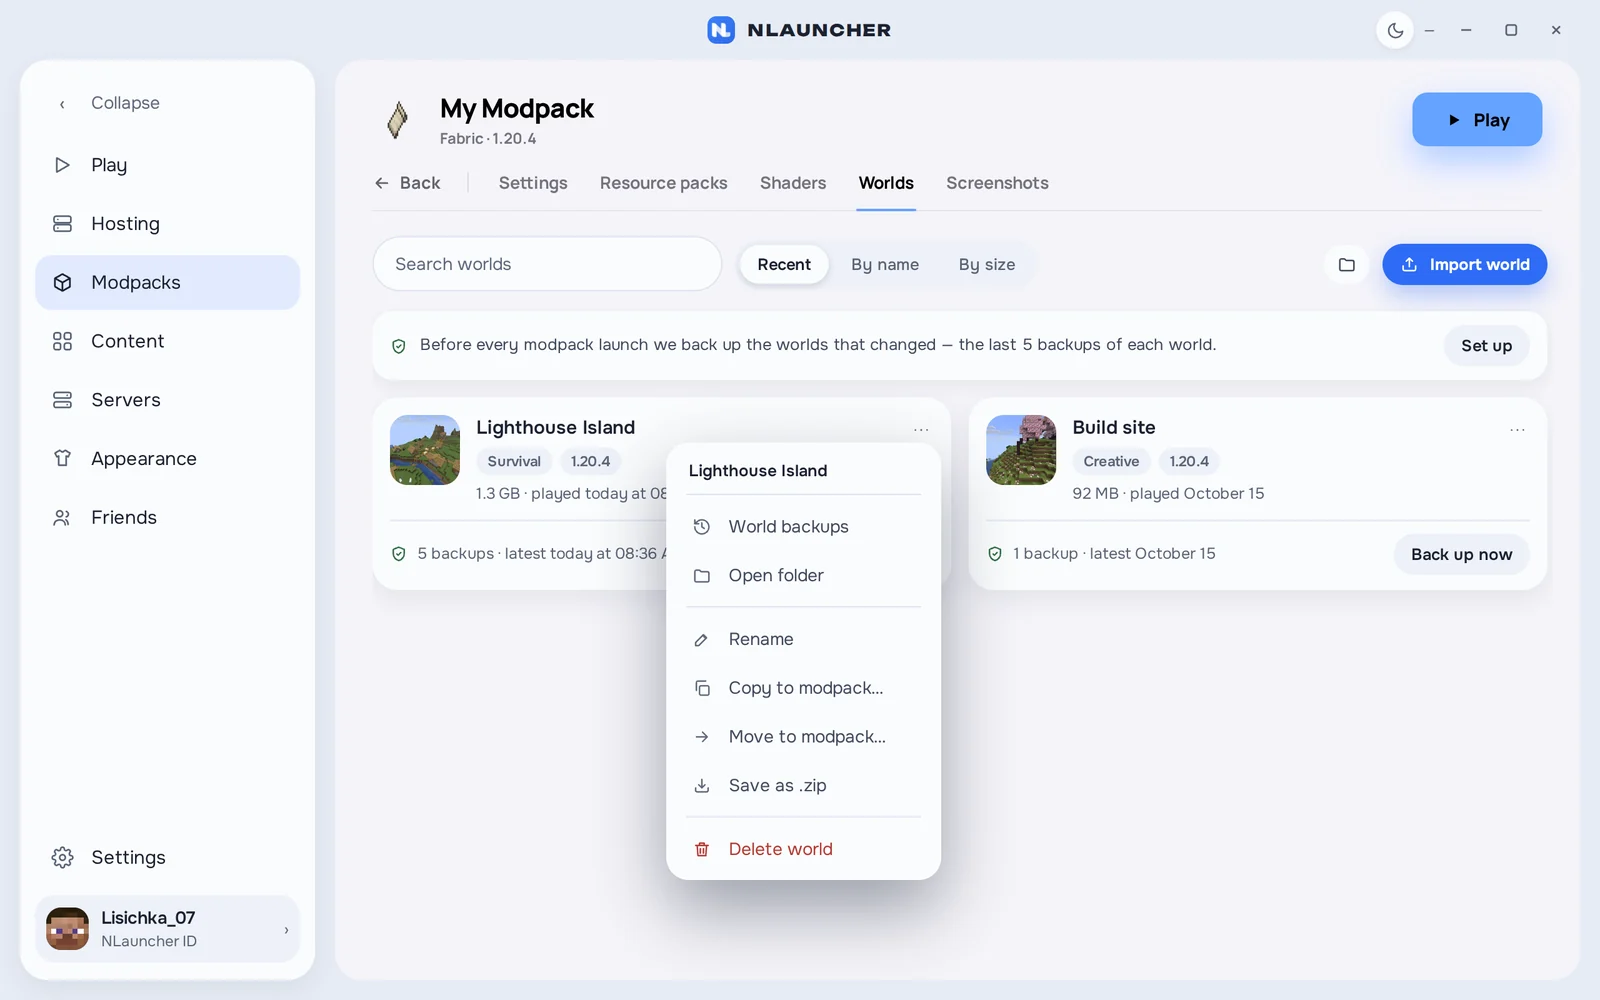Open Servers from the sidebar
The width and height of the screenshot is (1600, 1000).
click(167, 400)
